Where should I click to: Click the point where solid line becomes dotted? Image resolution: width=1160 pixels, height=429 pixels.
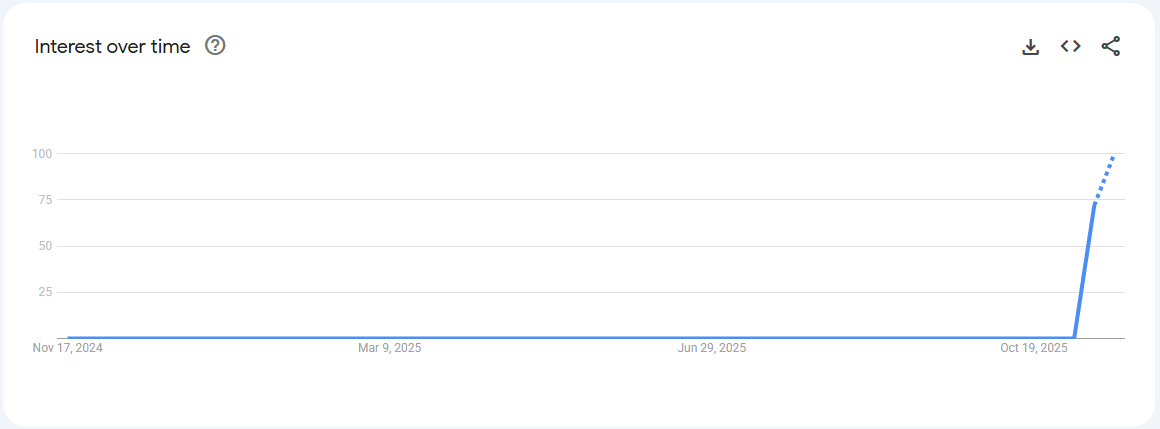click(1094, 204)
